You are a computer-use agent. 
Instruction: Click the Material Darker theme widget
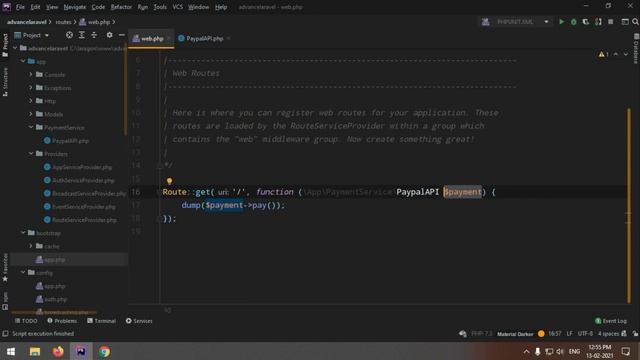click(515, 333)
